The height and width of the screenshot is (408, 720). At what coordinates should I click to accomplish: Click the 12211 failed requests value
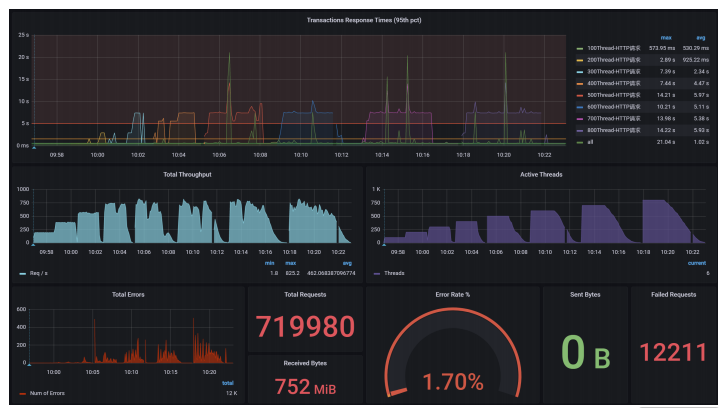(x=673, y=352)
